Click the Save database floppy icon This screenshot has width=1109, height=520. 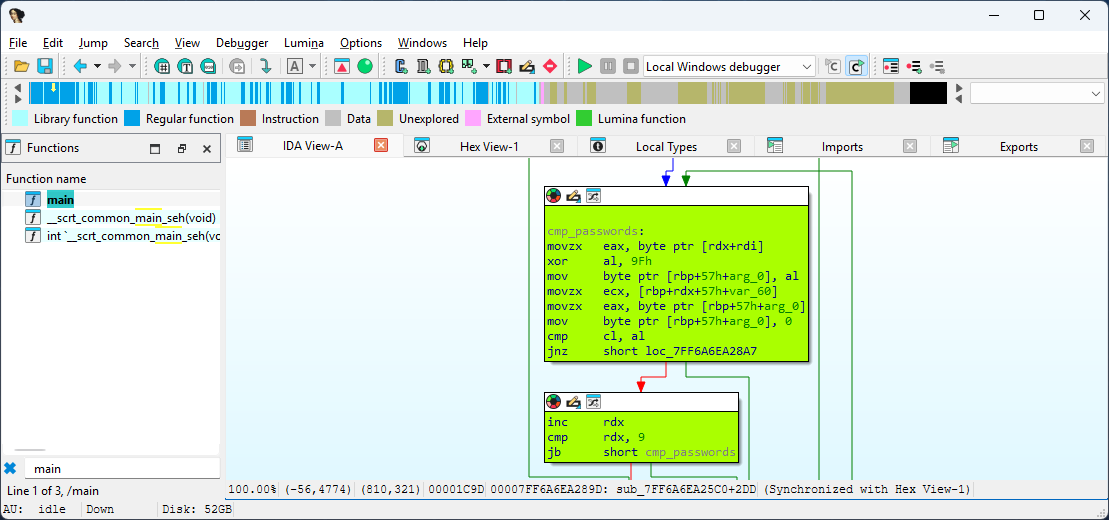45,67
